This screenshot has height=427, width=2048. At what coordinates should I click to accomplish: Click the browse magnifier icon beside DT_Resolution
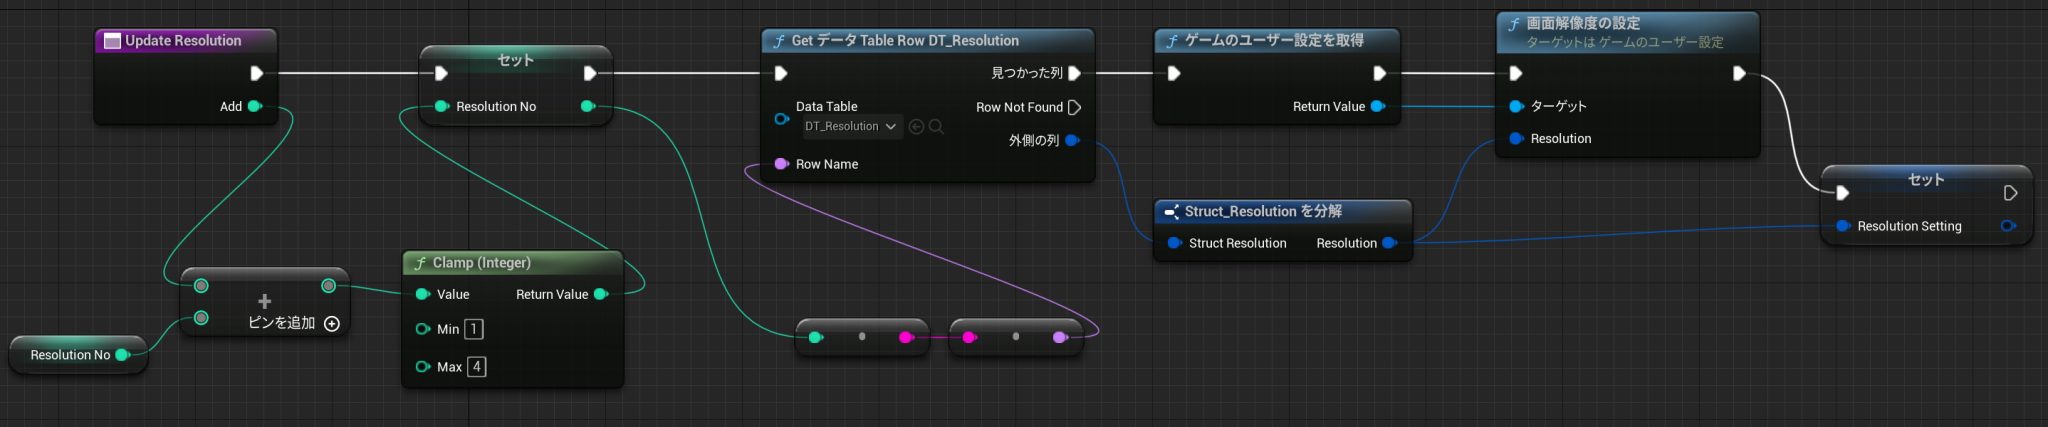936,127
